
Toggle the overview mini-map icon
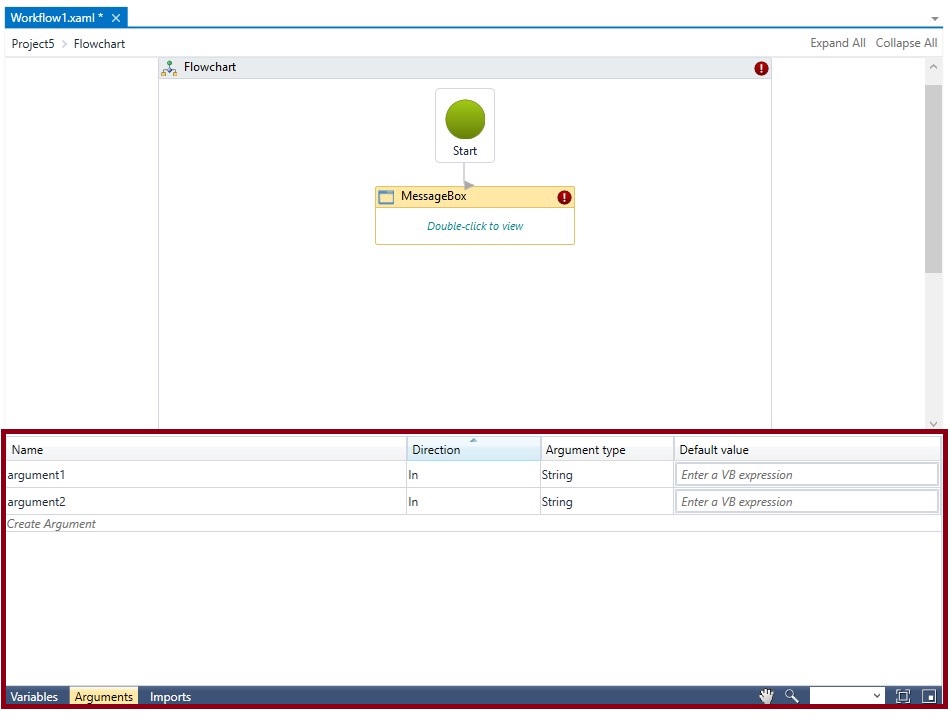929,696
